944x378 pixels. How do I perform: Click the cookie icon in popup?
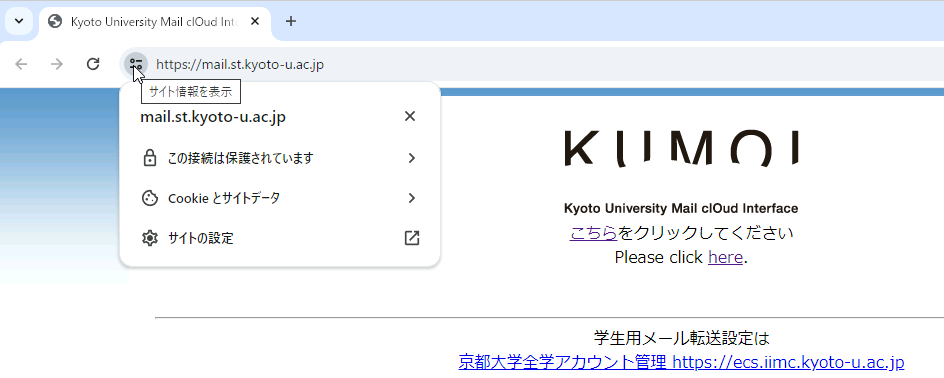pyautogui.click(x=149, y=198)
